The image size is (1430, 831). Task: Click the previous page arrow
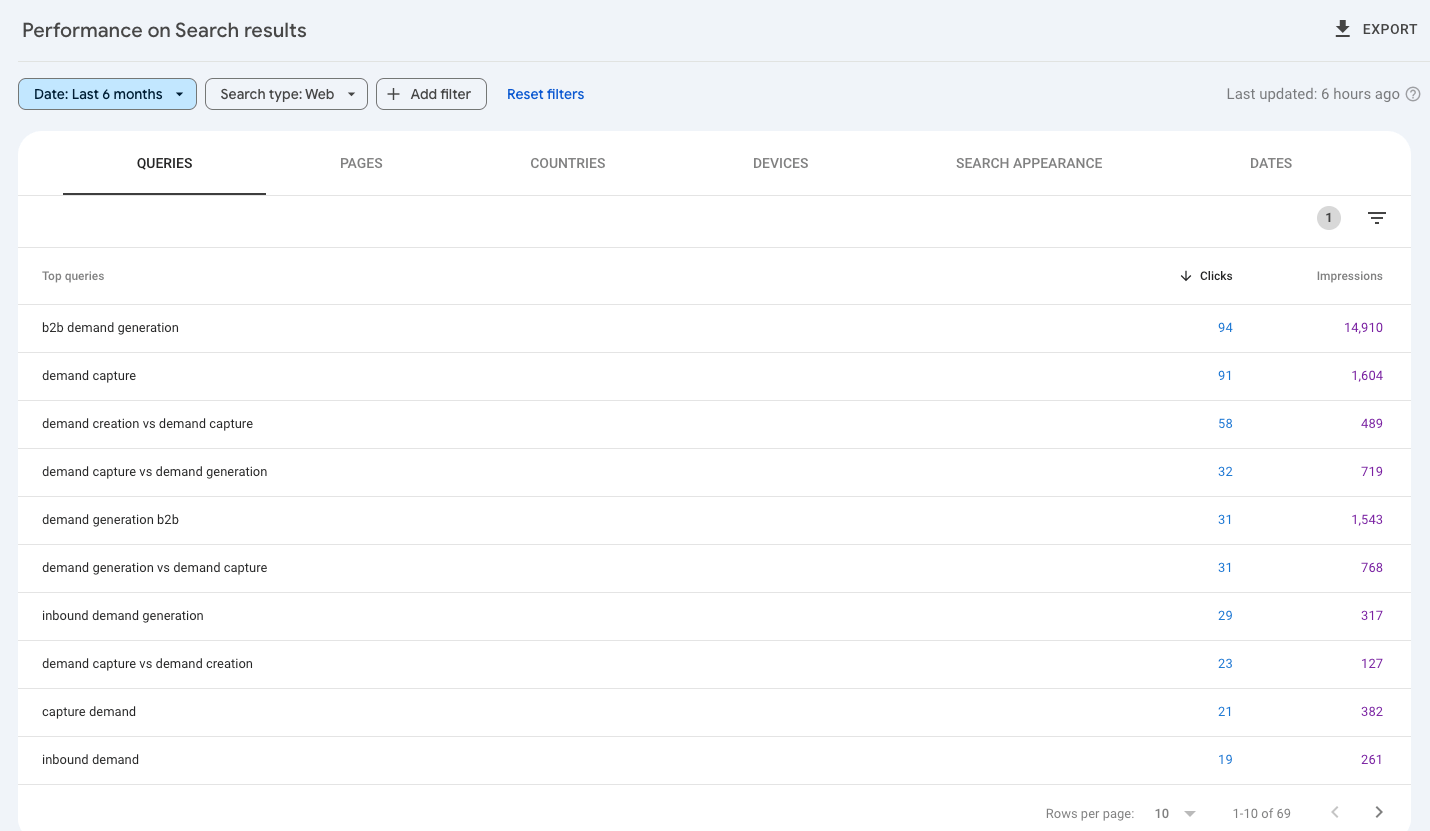pos(1335,813)
